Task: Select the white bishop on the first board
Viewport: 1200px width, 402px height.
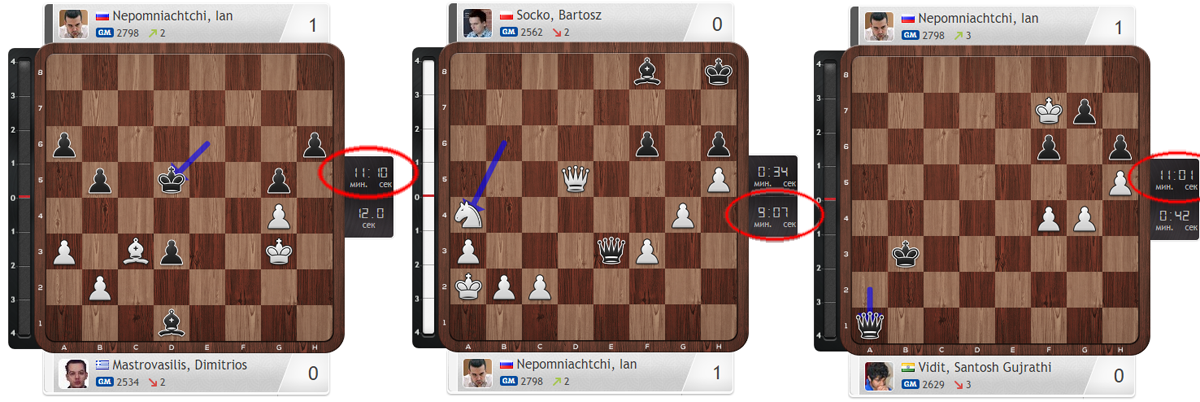Action: pos(136,251)
